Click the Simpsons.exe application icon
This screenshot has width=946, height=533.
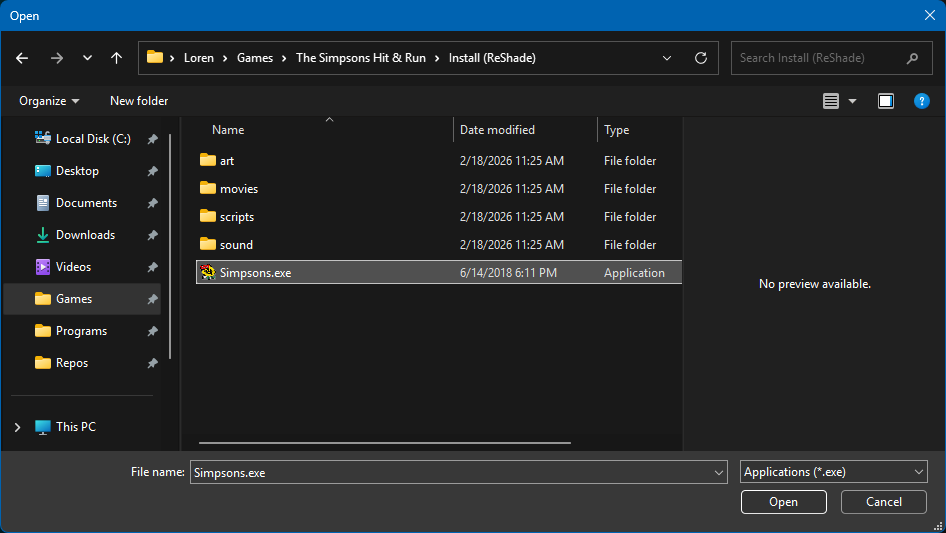point(208,272)
